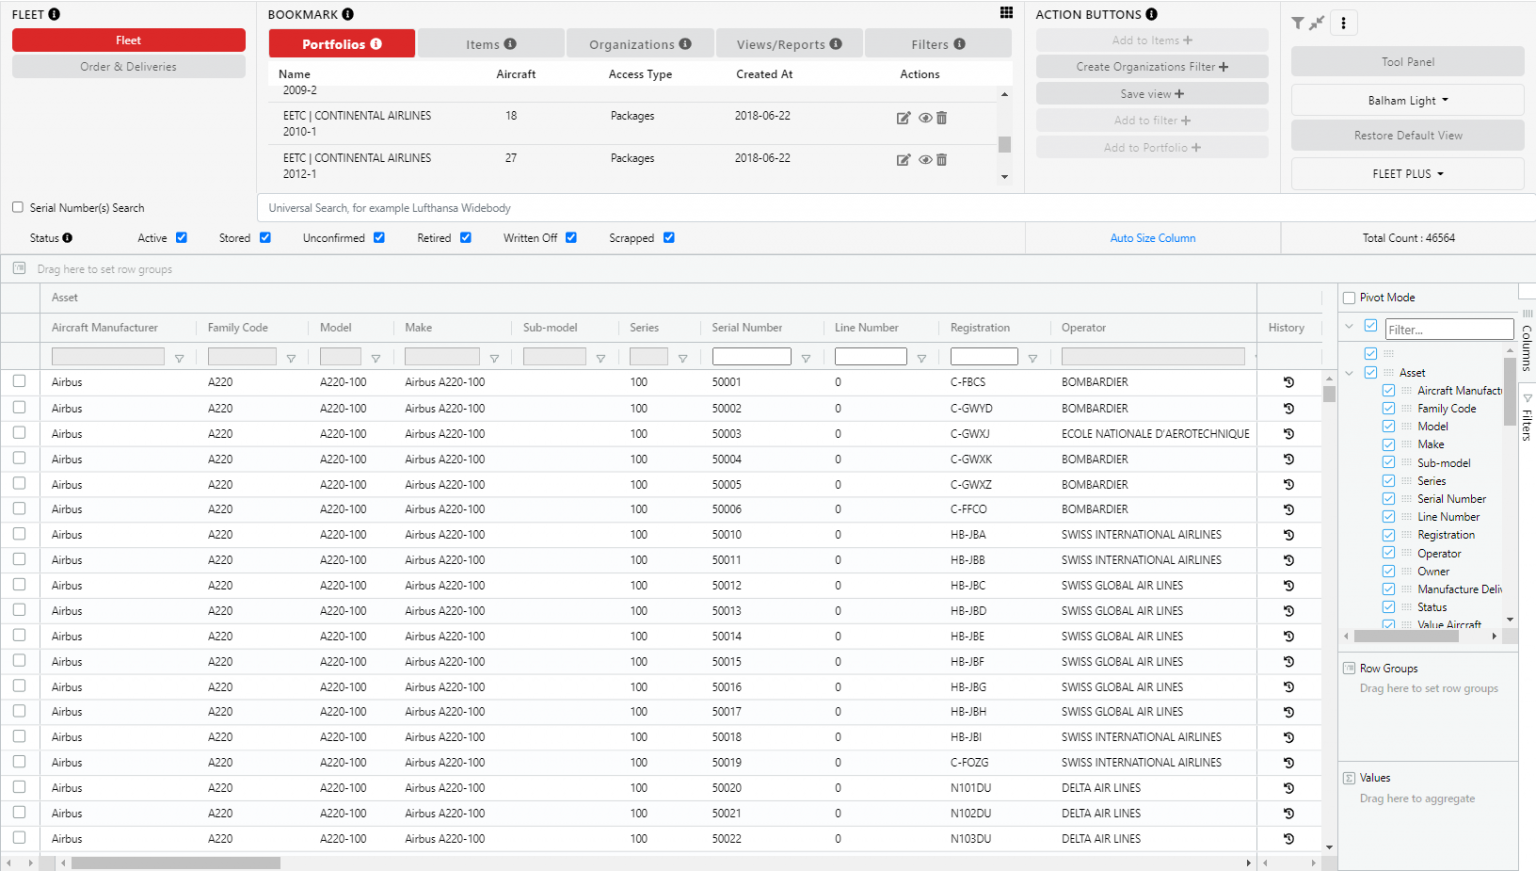The width and height of the screenshot is (1536, 871).
Task: Collapse the Asset column group
Action: [x=1349, y=373]
